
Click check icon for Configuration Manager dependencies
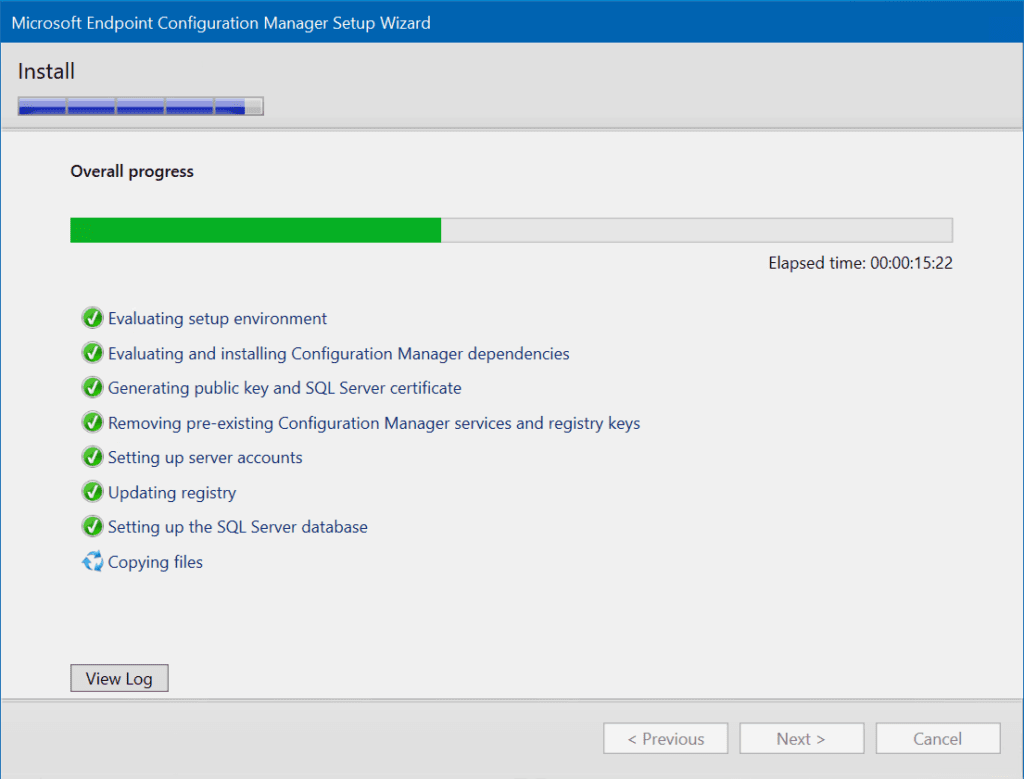pyautogui.click(x=92, y=353)
